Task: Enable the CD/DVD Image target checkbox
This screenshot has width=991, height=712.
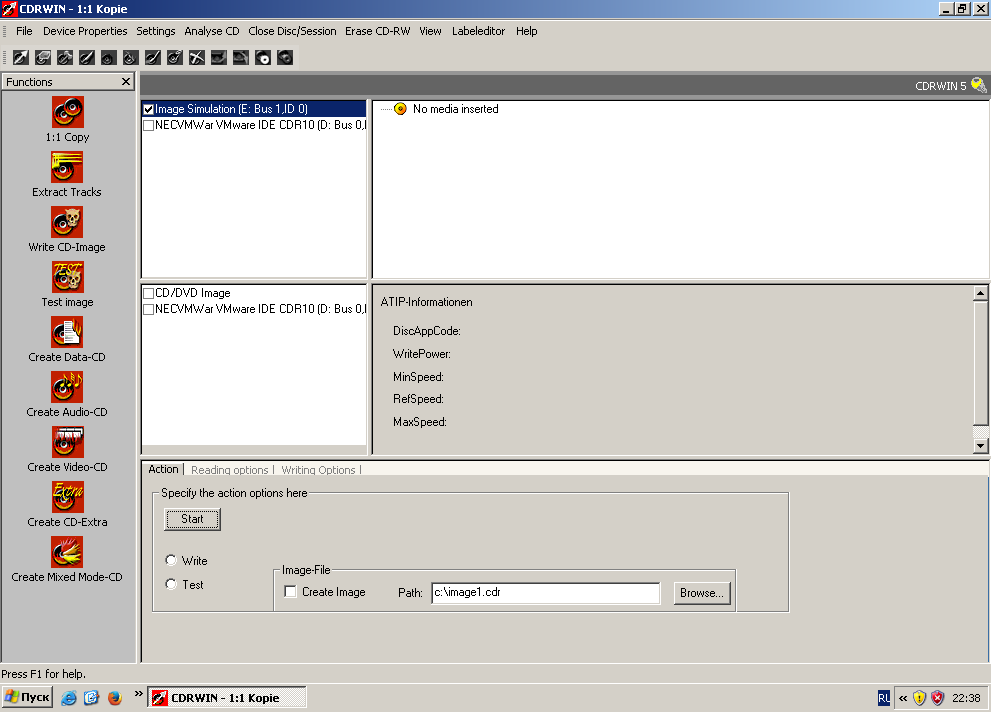Action: [149, 293]
